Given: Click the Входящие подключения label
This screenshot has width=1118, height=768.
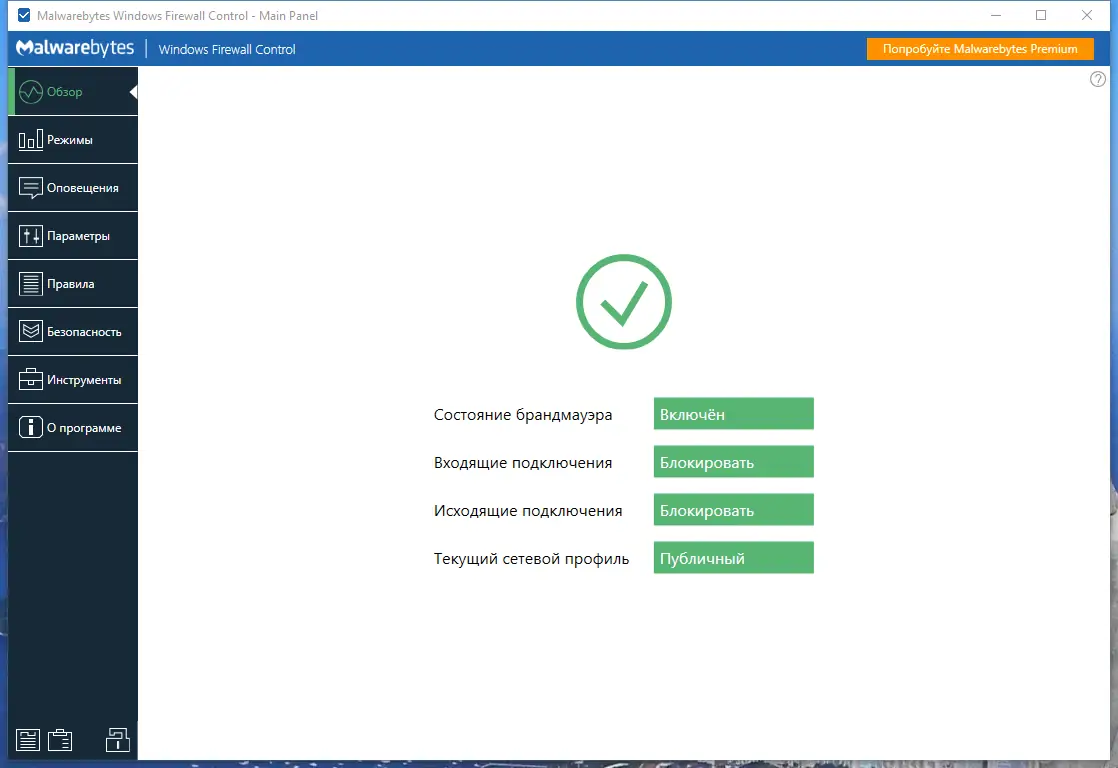Looking at the screenshot, I should [523, 463].
